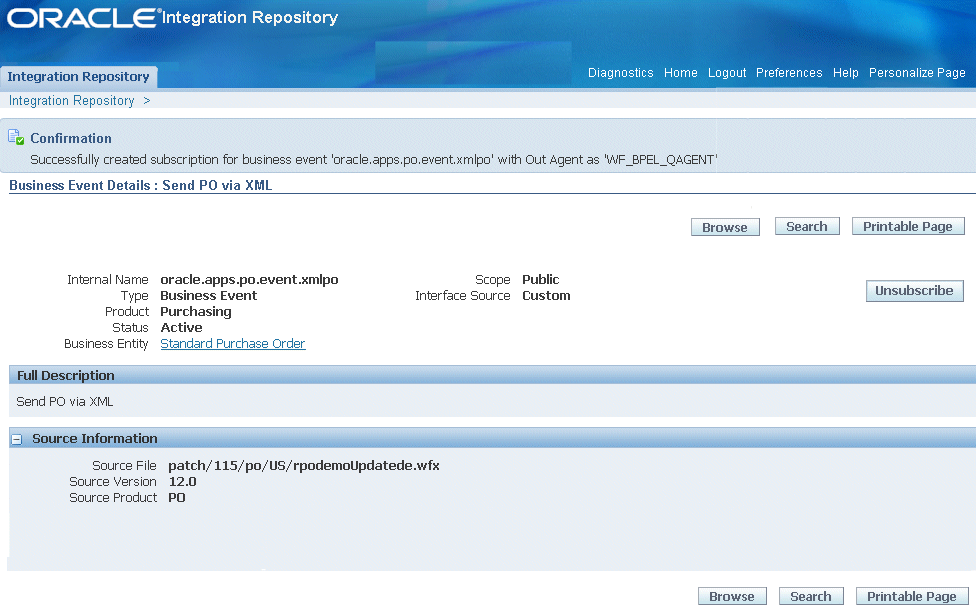Go to Home in the header
976x608 pixels.
[x=680, y=73]
